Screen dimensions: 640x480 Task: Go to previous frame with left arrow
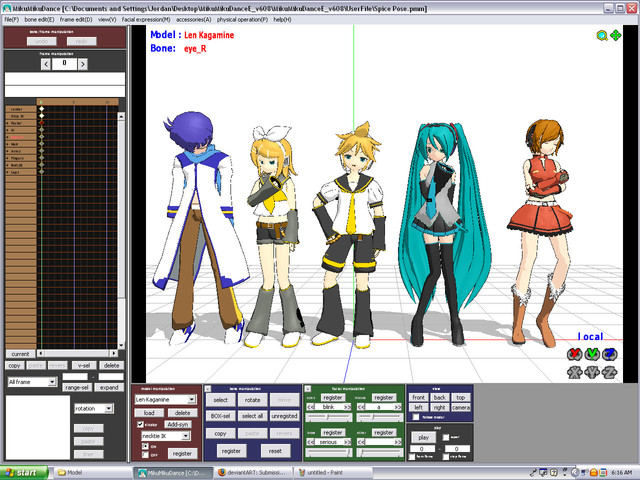coord(46,64)
